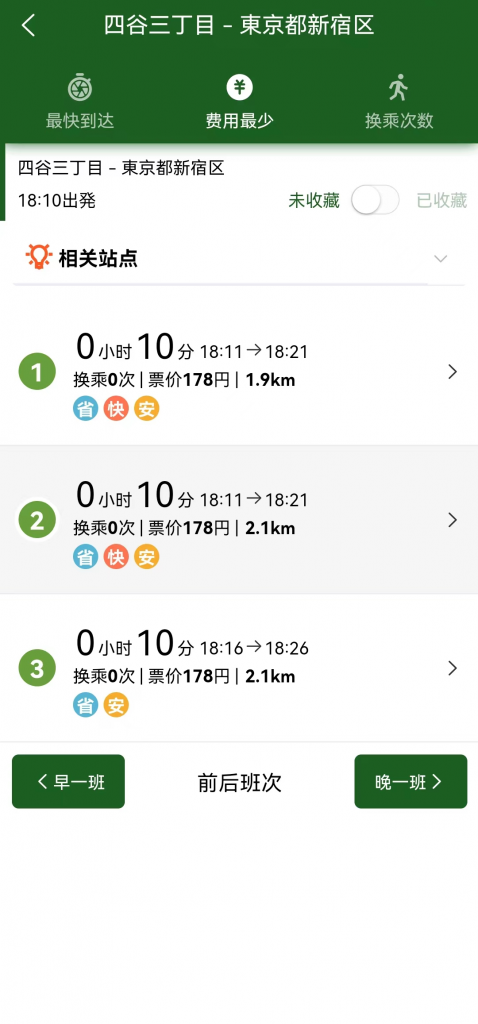The width and height of the screenshot is (478, 1024).
Task: Toggle the favorite 收藏 switch
Action: [375, 200]
